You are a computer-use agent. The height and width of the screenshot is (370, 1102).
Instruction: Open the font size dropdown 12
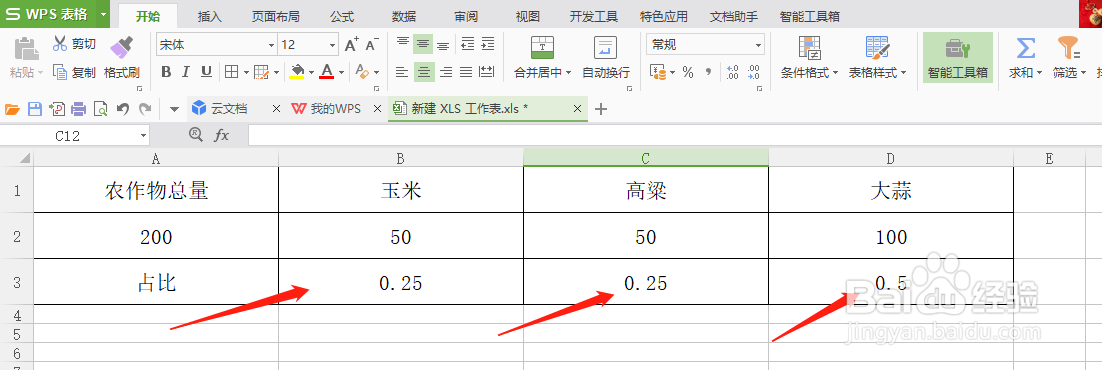point(332,45)
